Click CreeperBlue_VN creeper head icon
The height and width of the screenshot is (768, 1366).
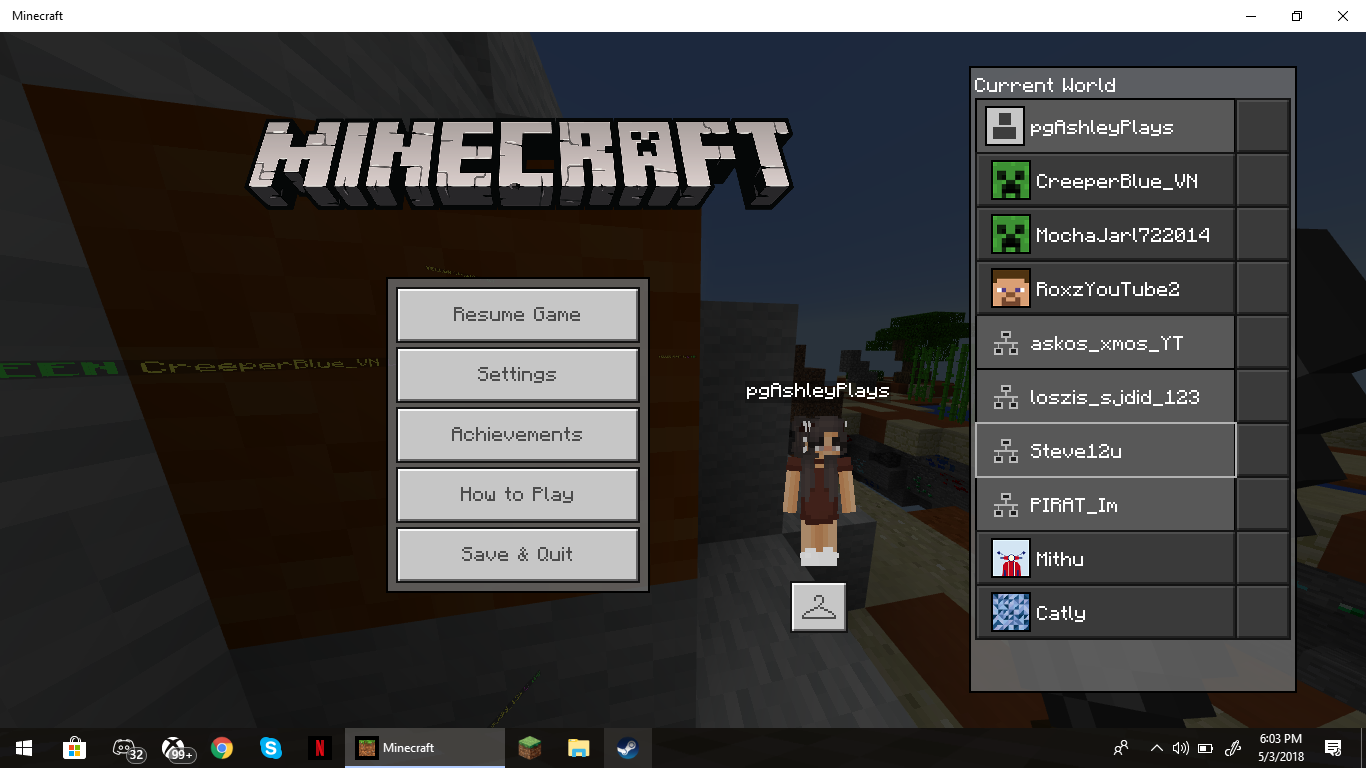[x=1010, y=181]
